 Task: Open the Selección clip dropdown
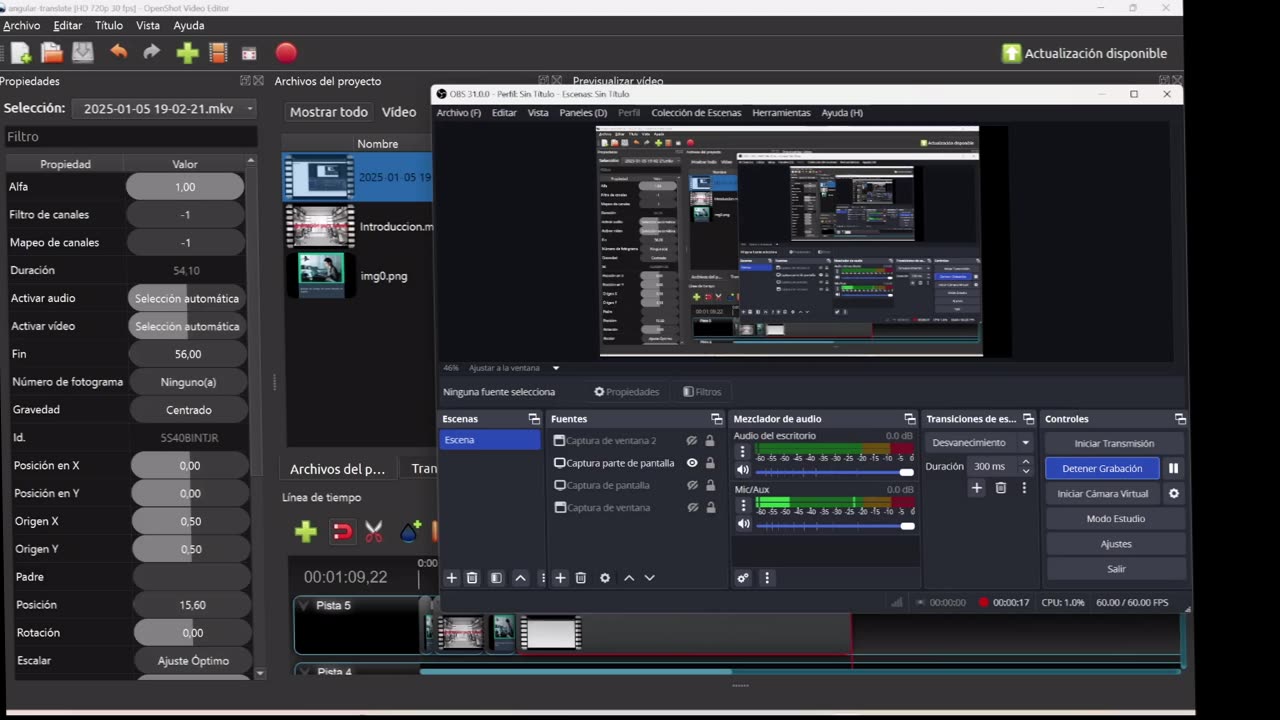(165, 108)
